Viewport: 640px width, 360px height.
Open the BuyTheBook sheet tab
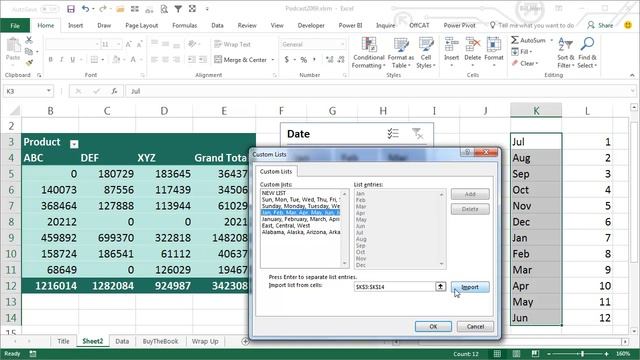[x=160, y=341]
